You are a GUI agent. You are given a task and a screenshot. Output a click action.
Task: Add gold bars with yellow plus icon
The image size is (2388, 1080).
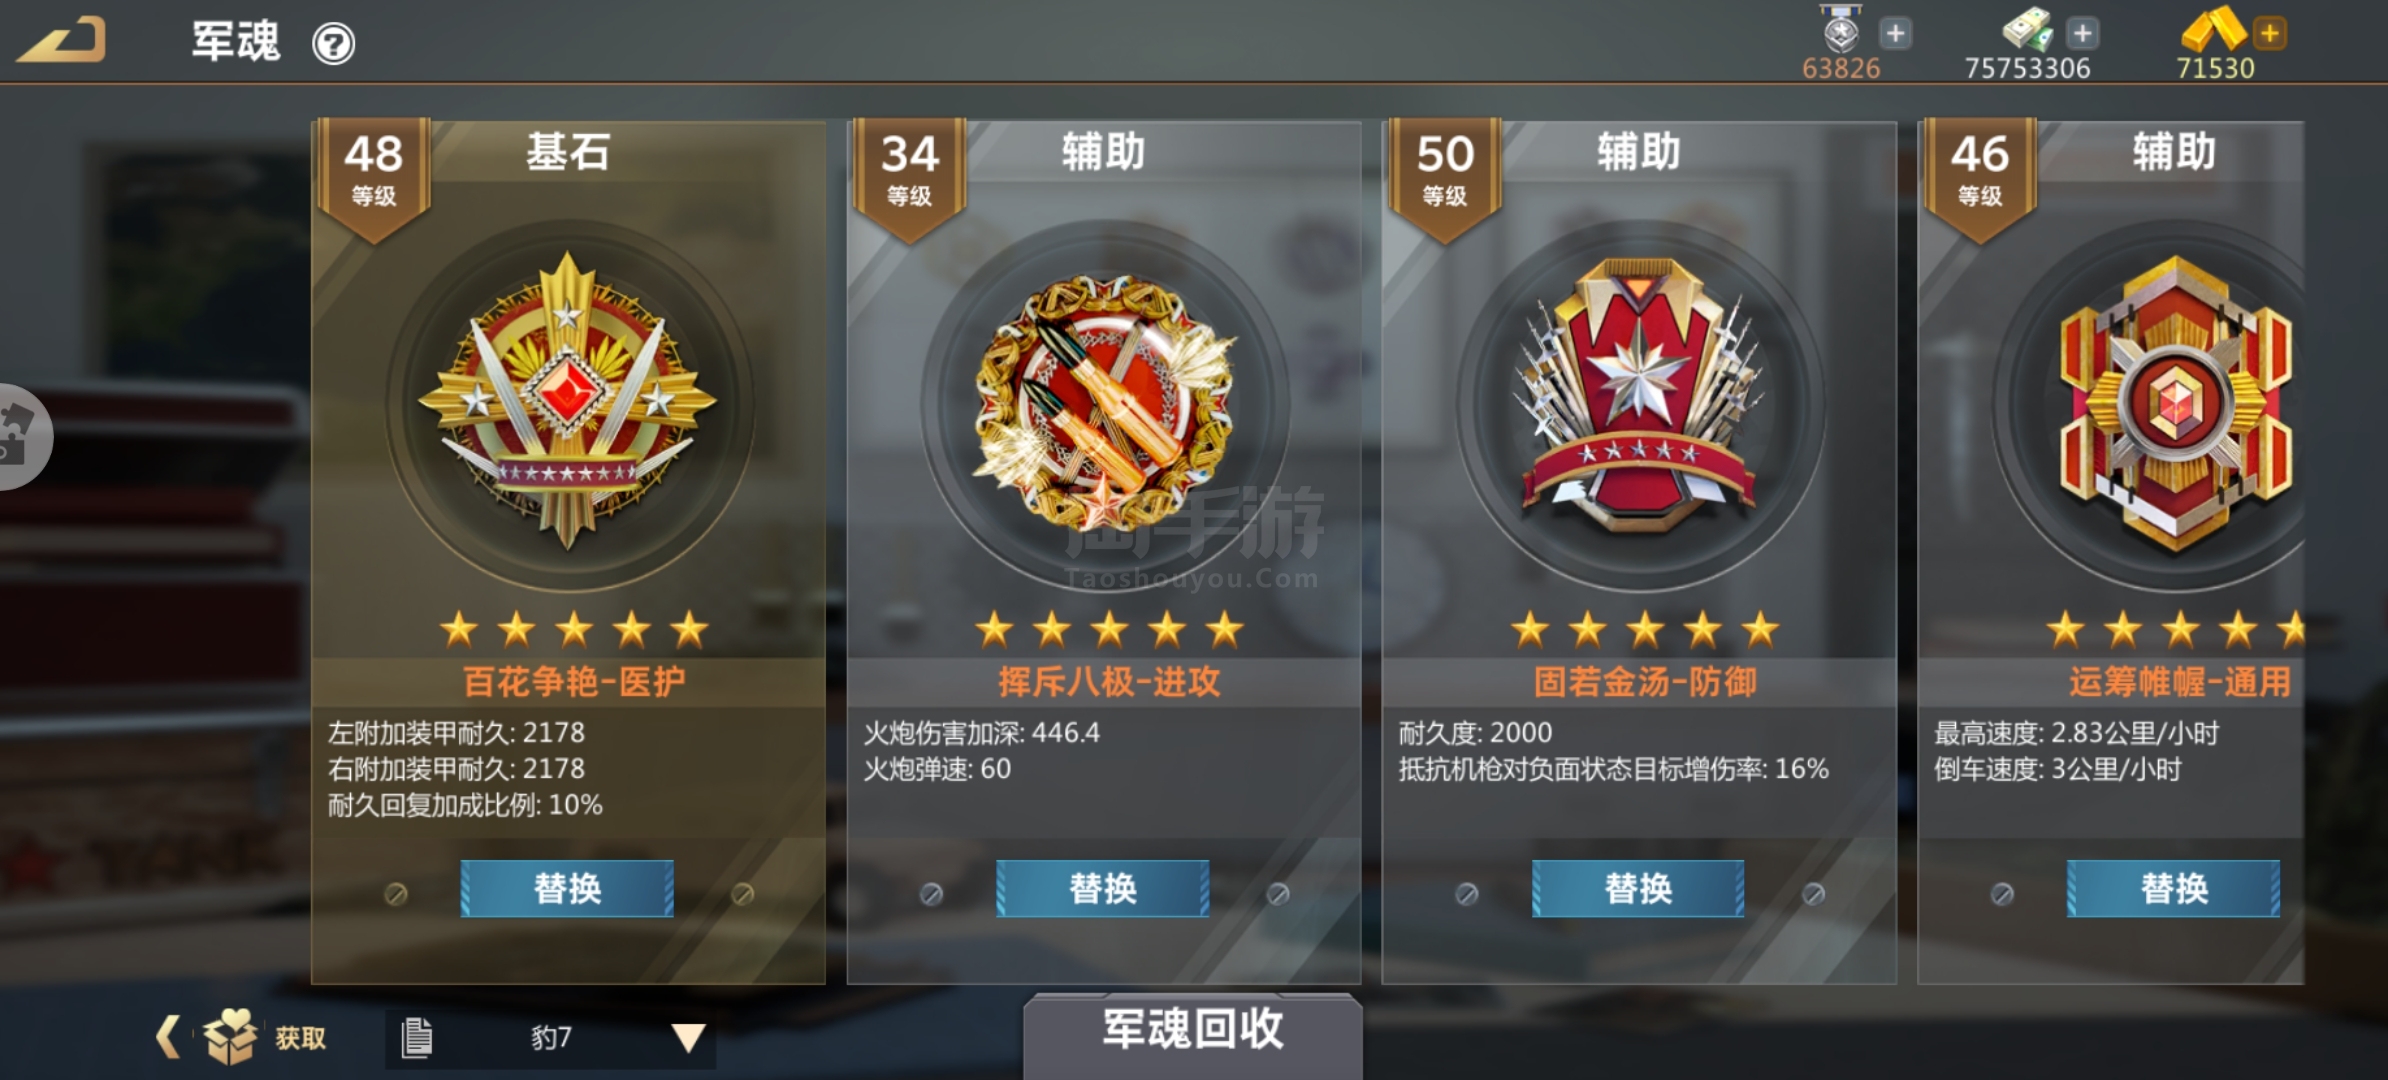tap(2270, 33)
